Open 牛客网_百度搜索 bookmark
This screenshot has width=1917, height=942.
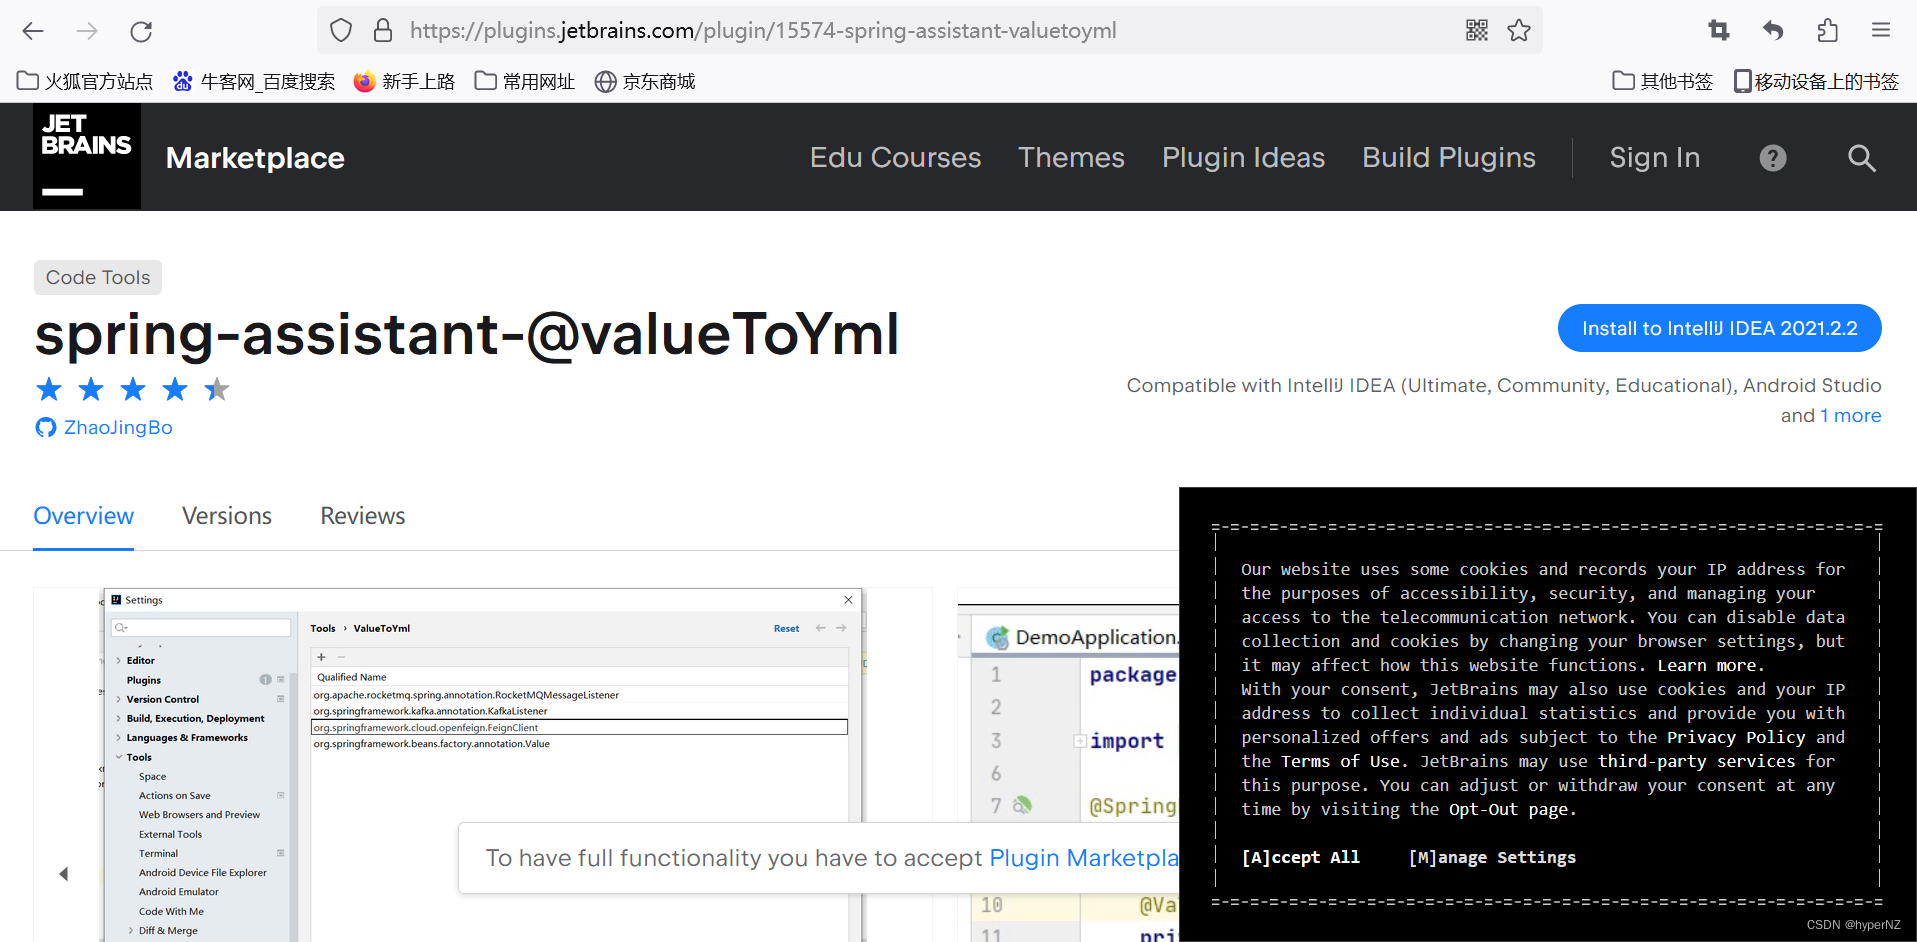point(254,82)
